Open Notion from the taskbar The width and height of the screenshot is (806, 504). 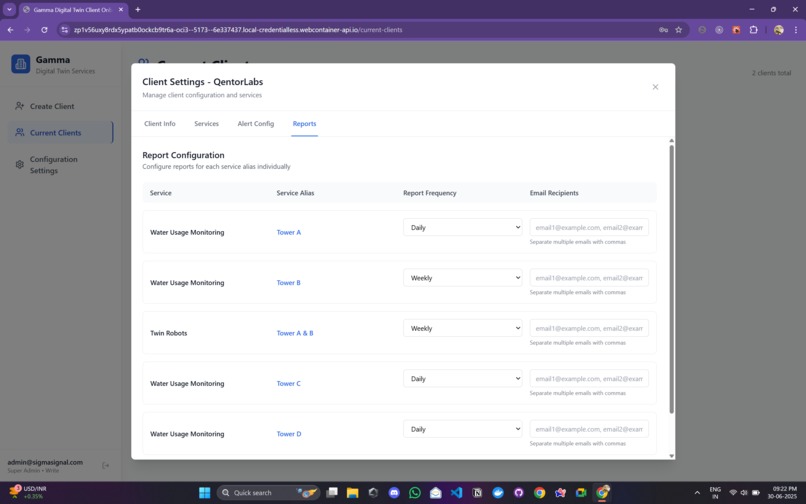(477, 493)
